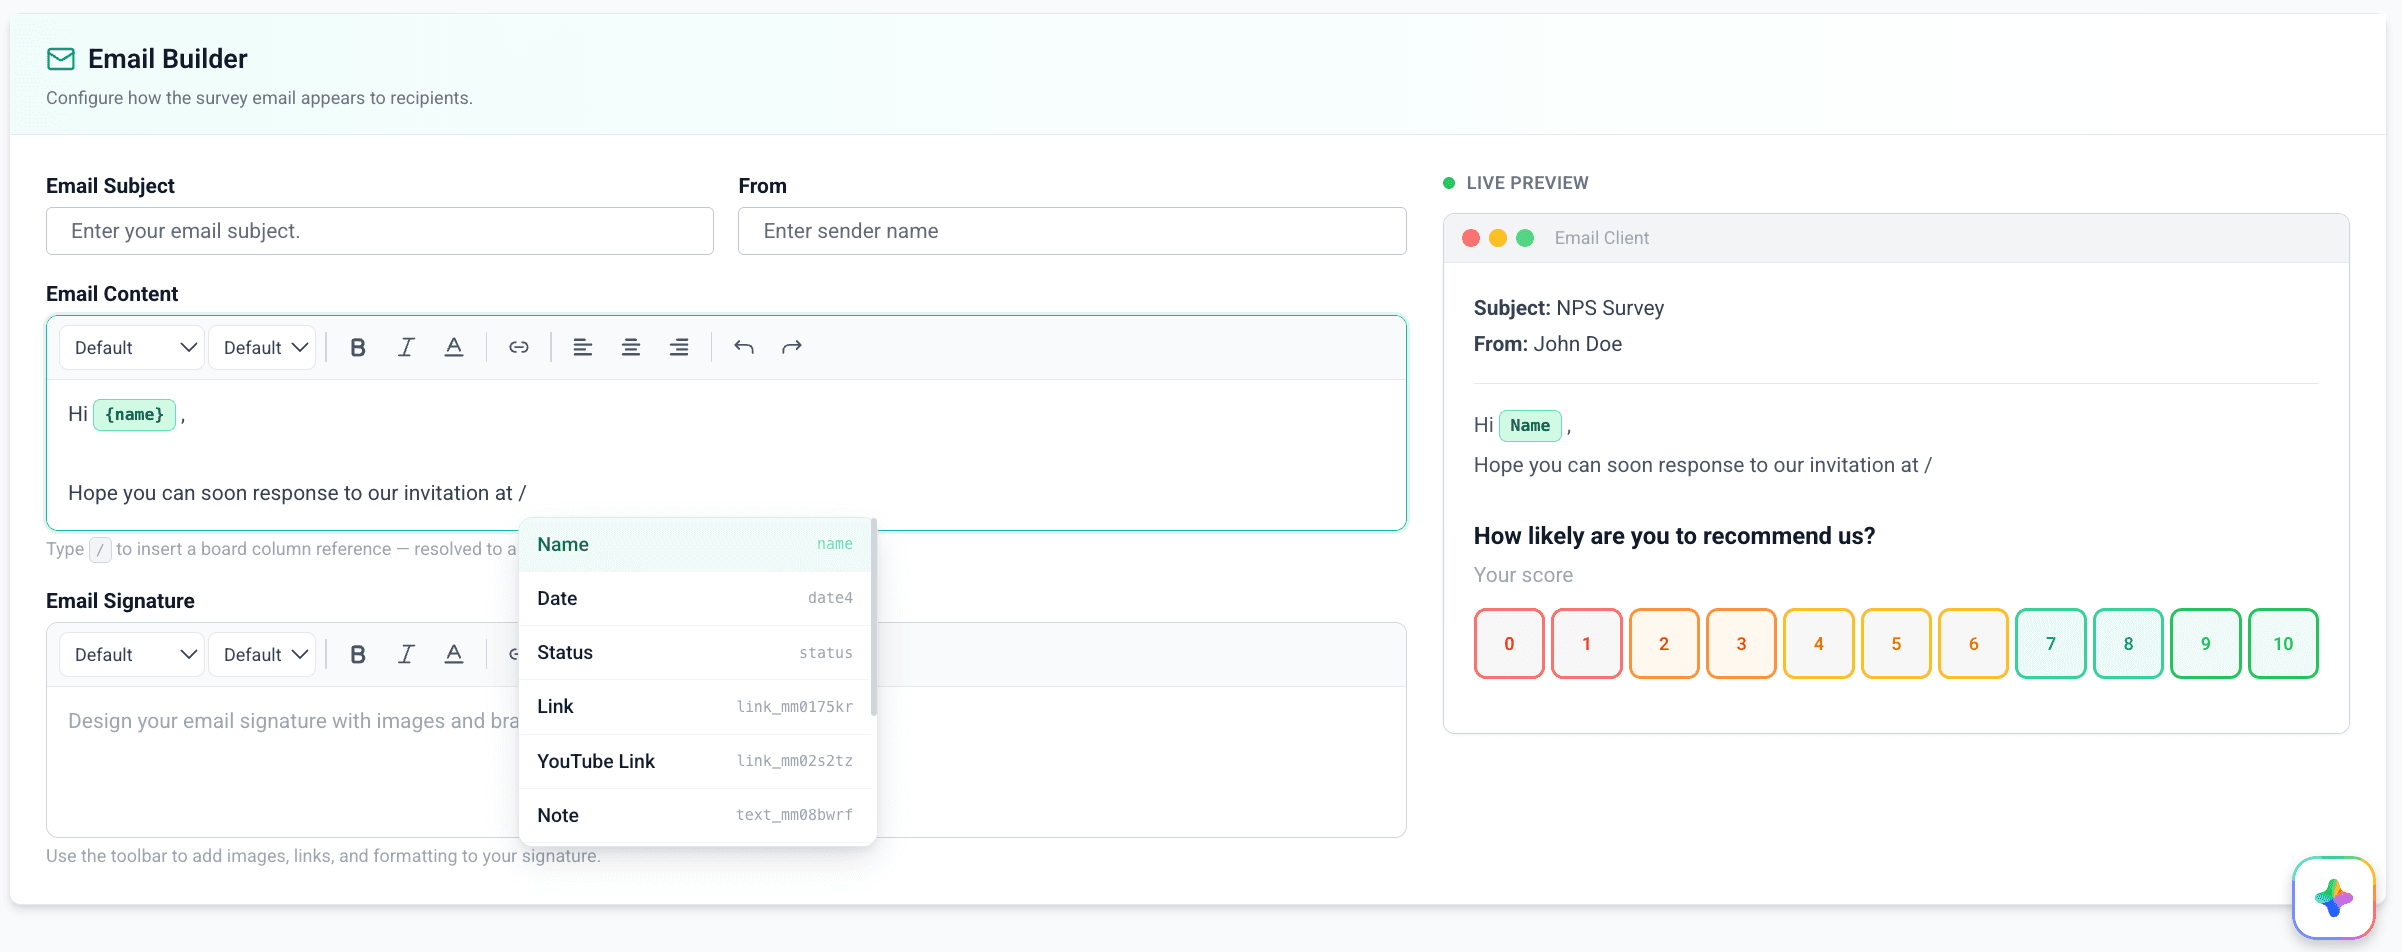Click the red dot in Email Client bar
The width and height of the screenshot is (2402, 952).
(1471, 238)
